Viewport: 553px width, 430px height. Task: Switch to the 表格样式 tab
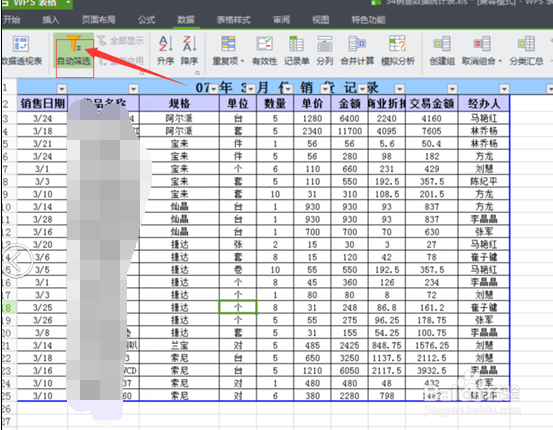[233, 20]
